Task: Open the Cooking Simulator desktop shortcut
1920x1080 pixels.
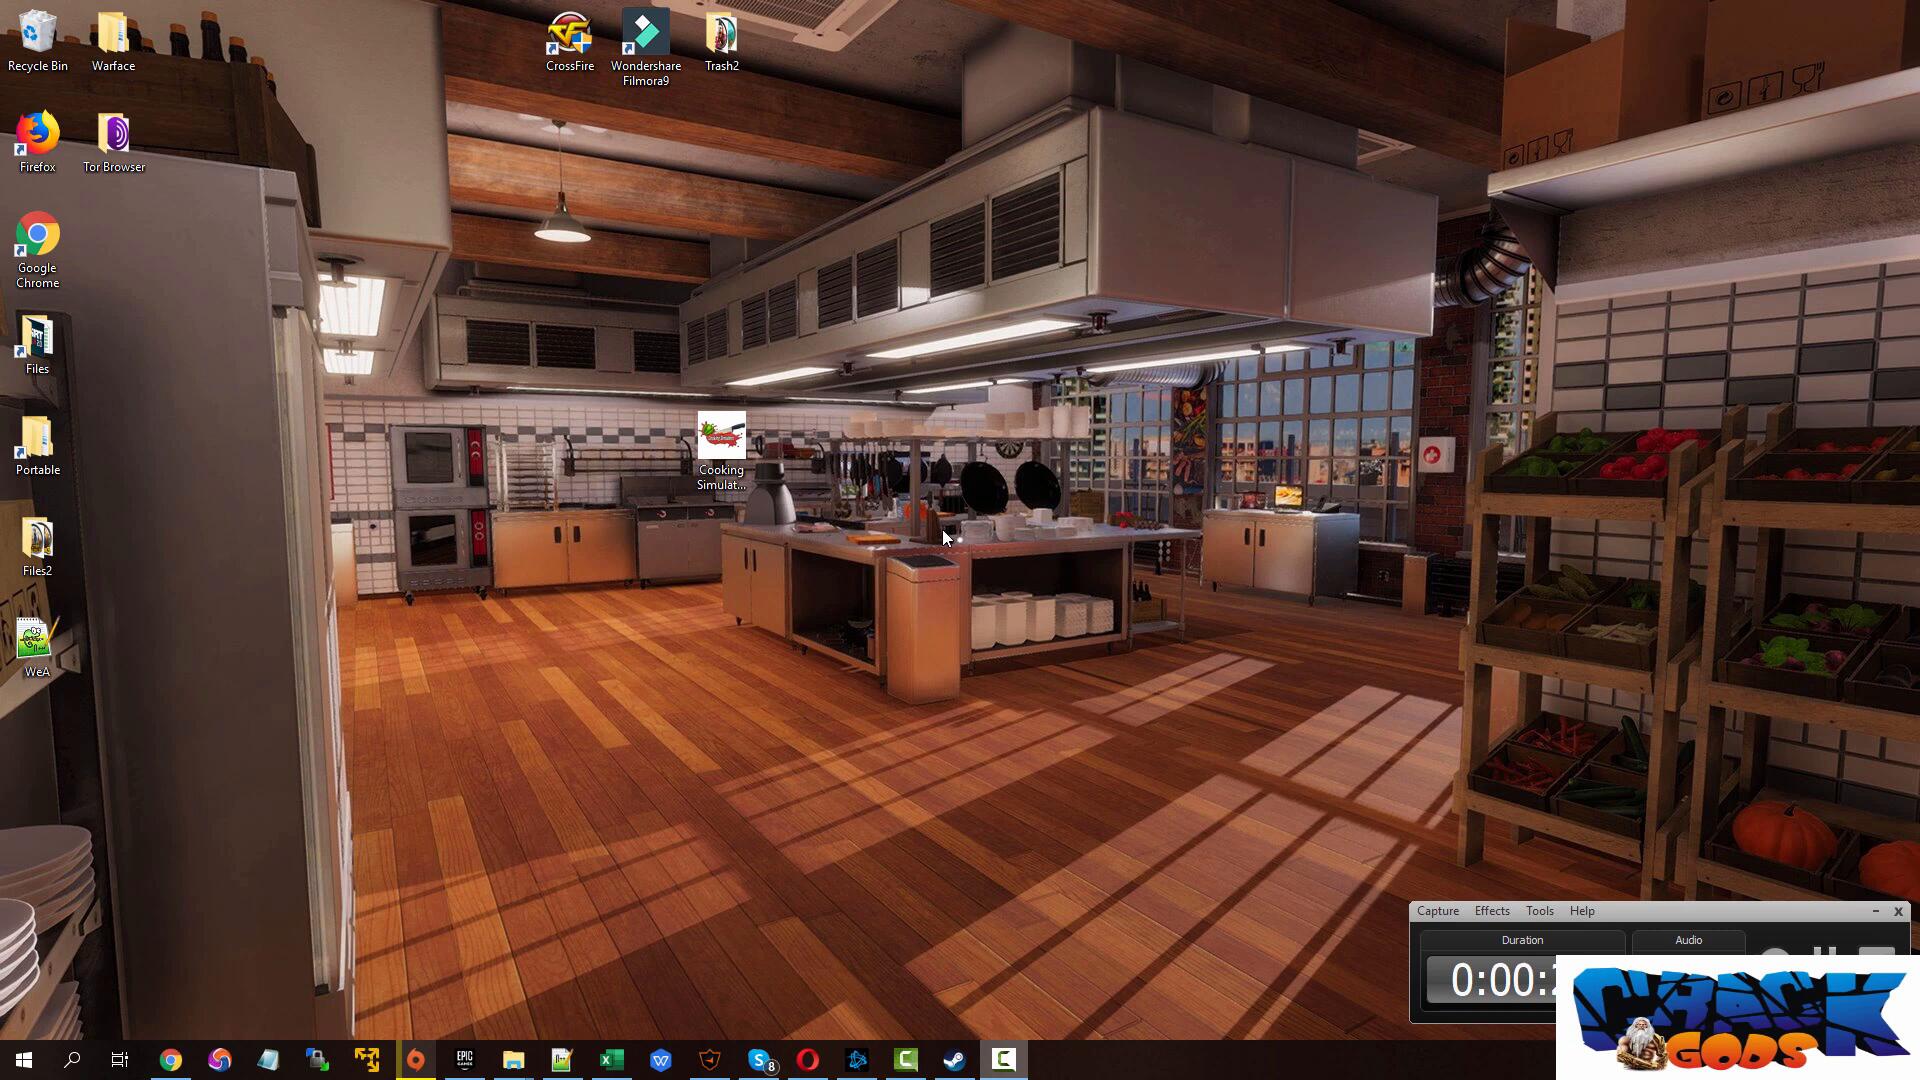Action: (721, 437)
